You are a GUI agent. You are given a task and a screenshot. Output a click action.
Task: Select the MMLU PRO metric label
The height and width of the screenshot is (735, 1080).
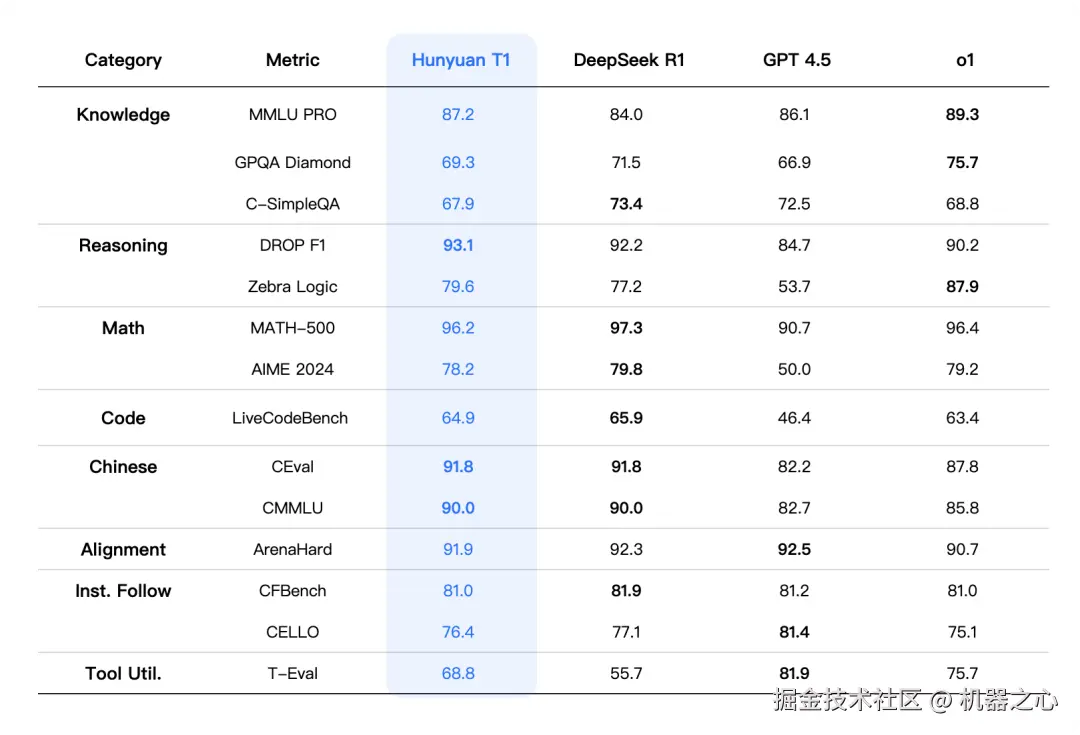tap(293, 114)
